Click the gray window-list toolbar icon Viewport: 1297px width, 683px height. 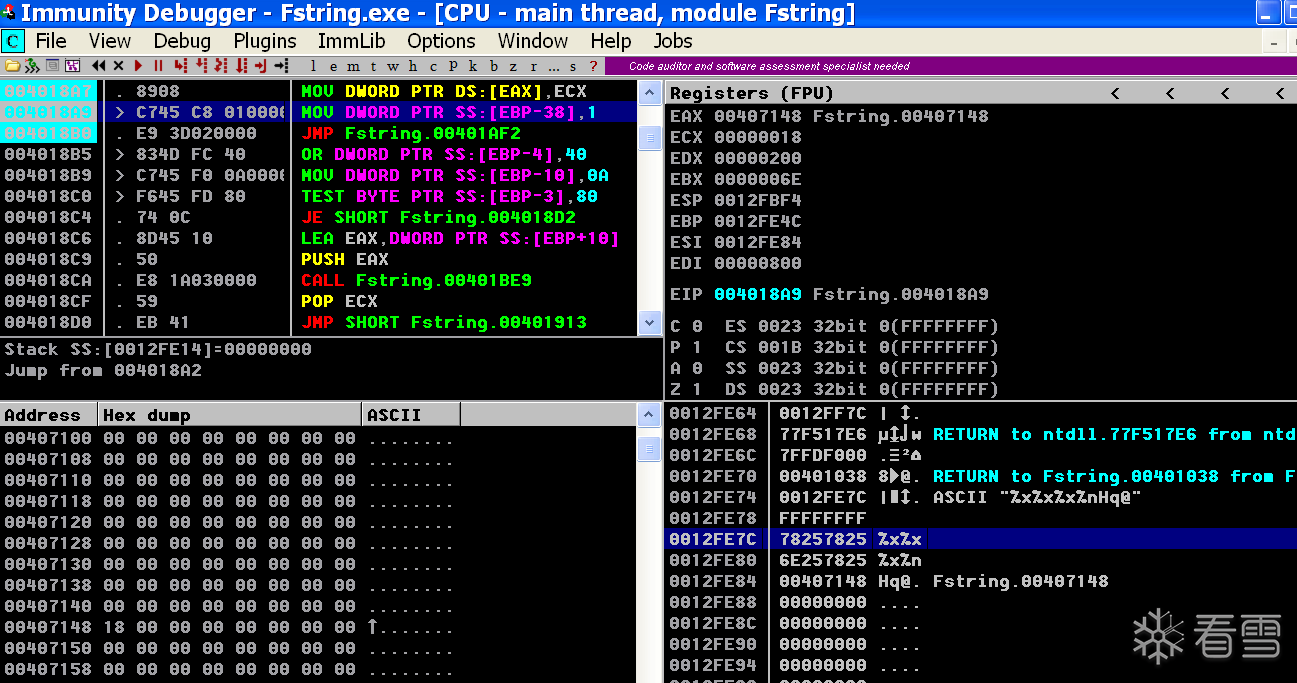52,66
